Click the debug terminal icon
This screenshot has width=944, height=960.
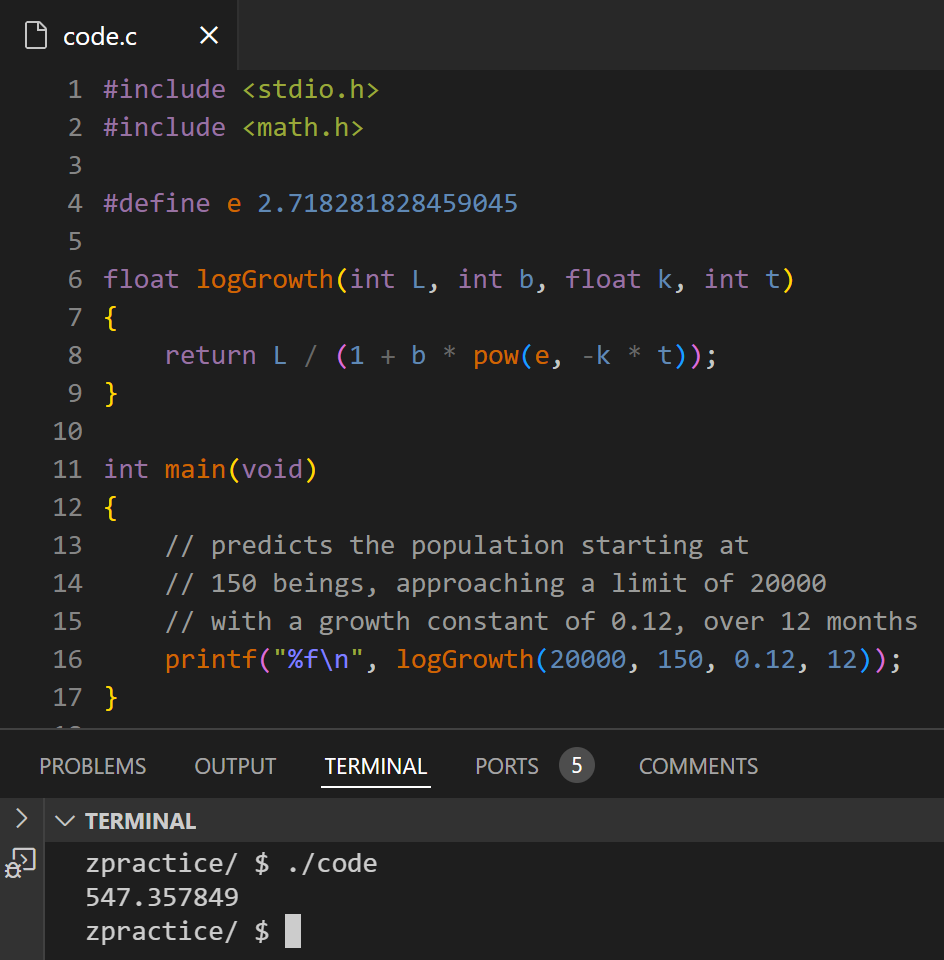(20, 863)
